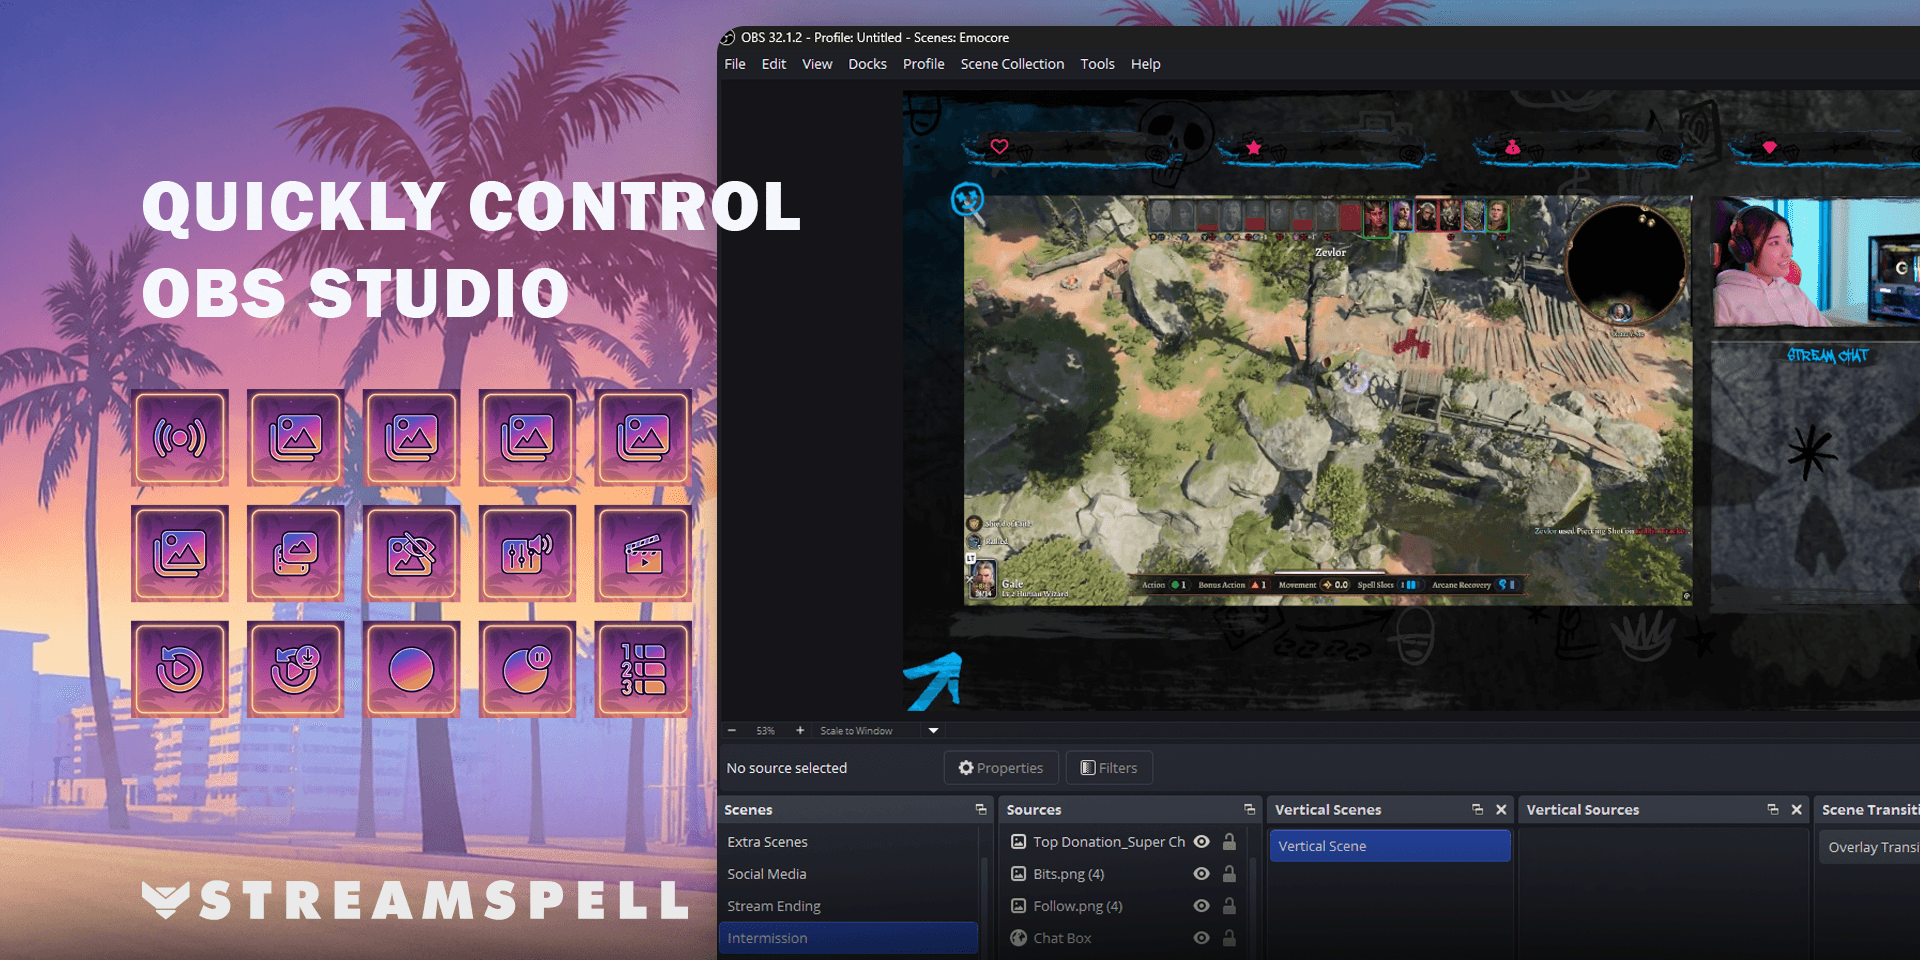Hide the Chat Box source
1920x960 pixels.
(x=1202, y=938)
